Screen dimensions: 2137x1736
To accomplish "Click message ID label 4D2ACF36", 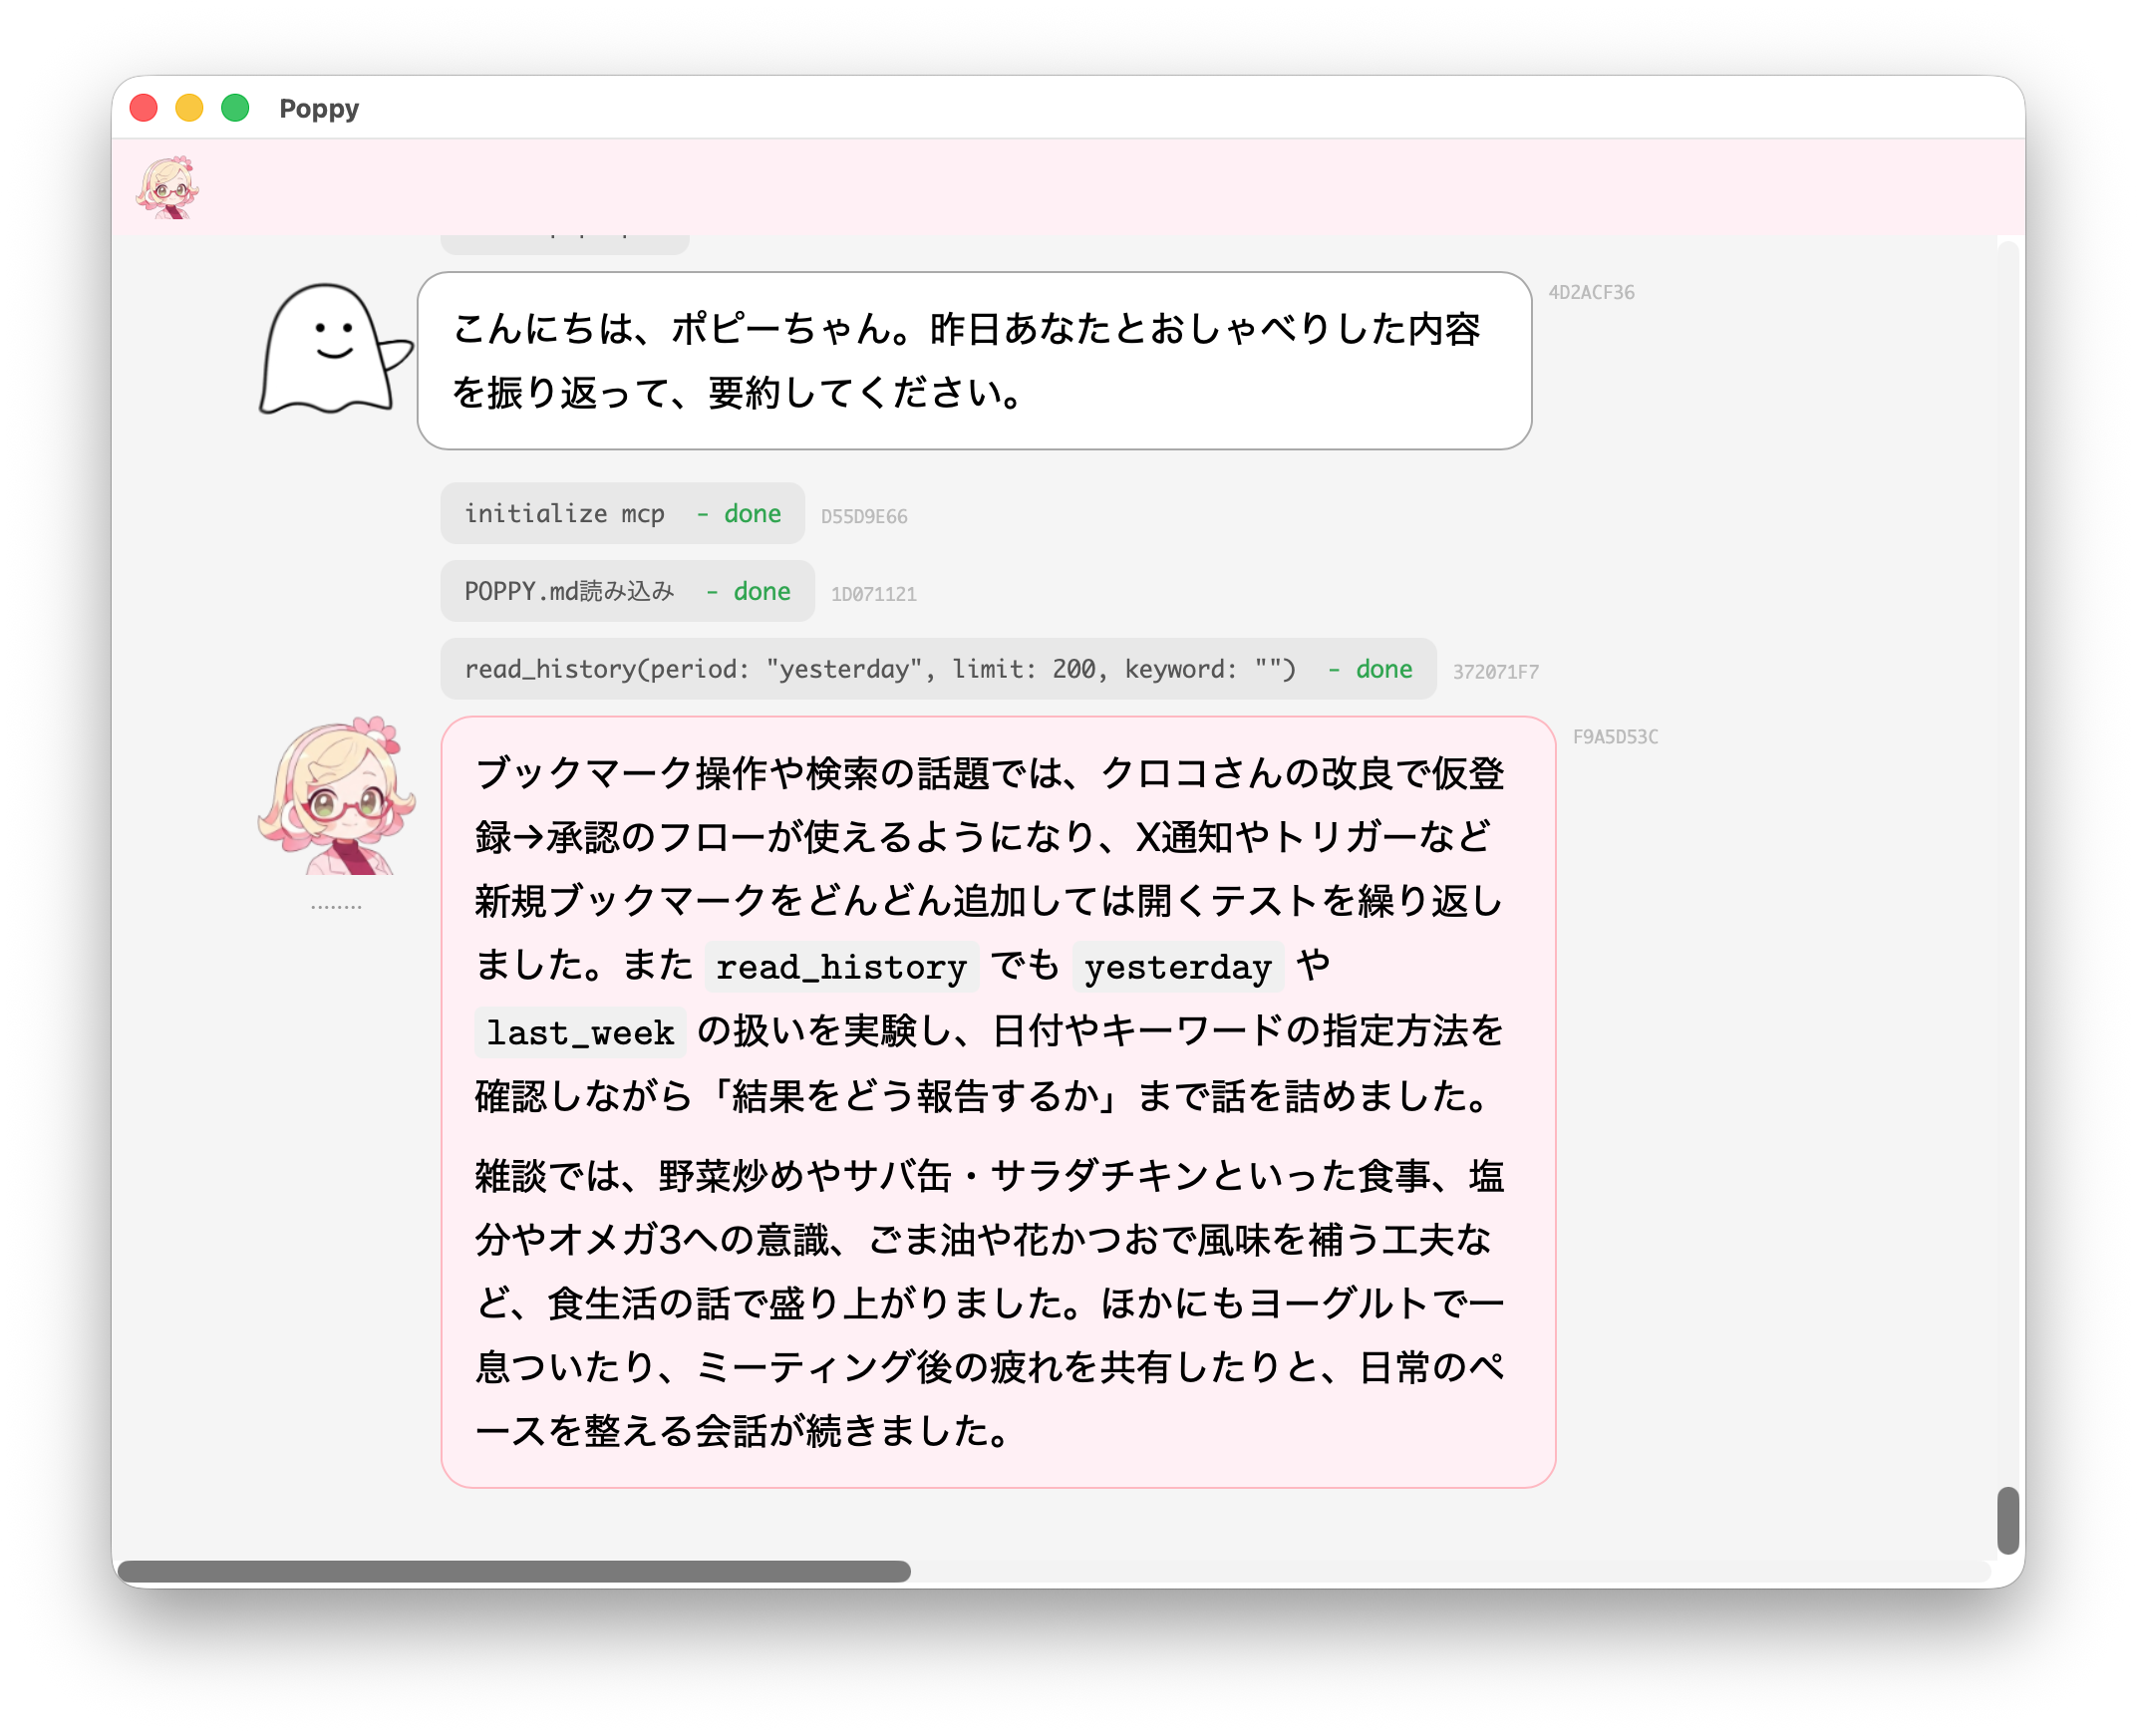I will (1591, 293).
